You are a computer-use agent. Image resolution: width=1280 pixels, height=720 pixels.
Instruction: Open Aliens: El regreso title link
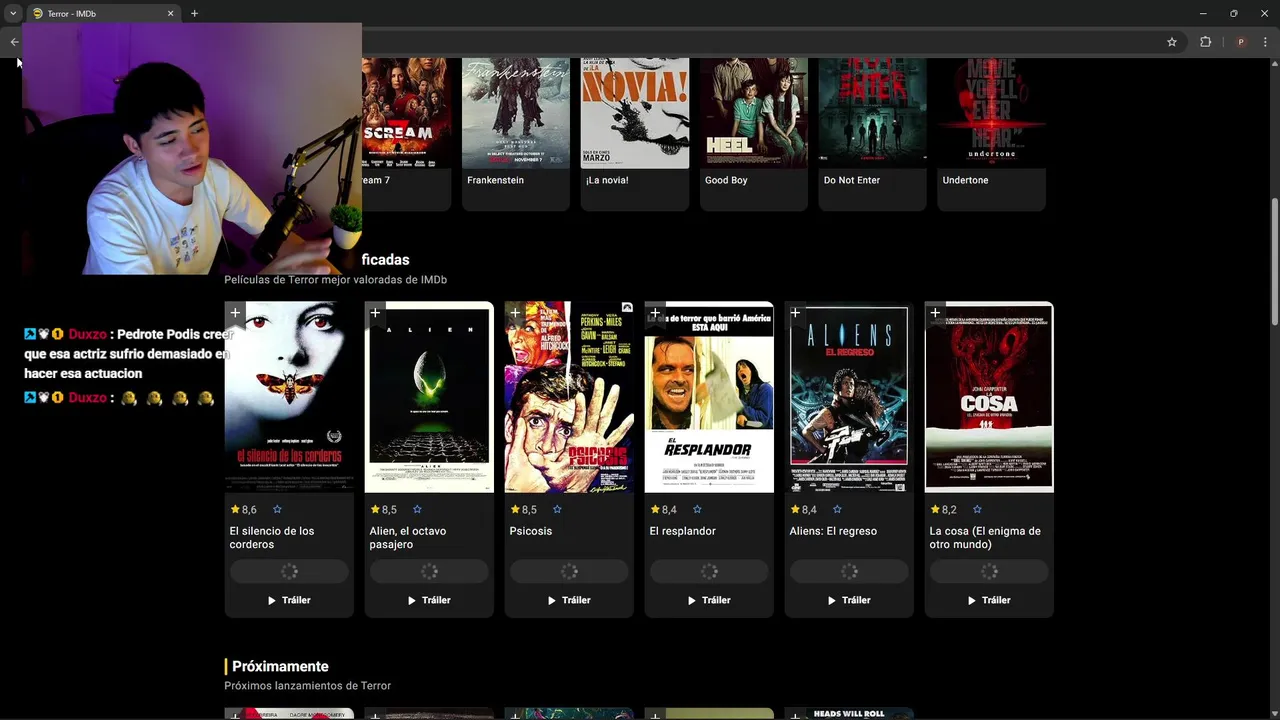(x=833, y=531)
